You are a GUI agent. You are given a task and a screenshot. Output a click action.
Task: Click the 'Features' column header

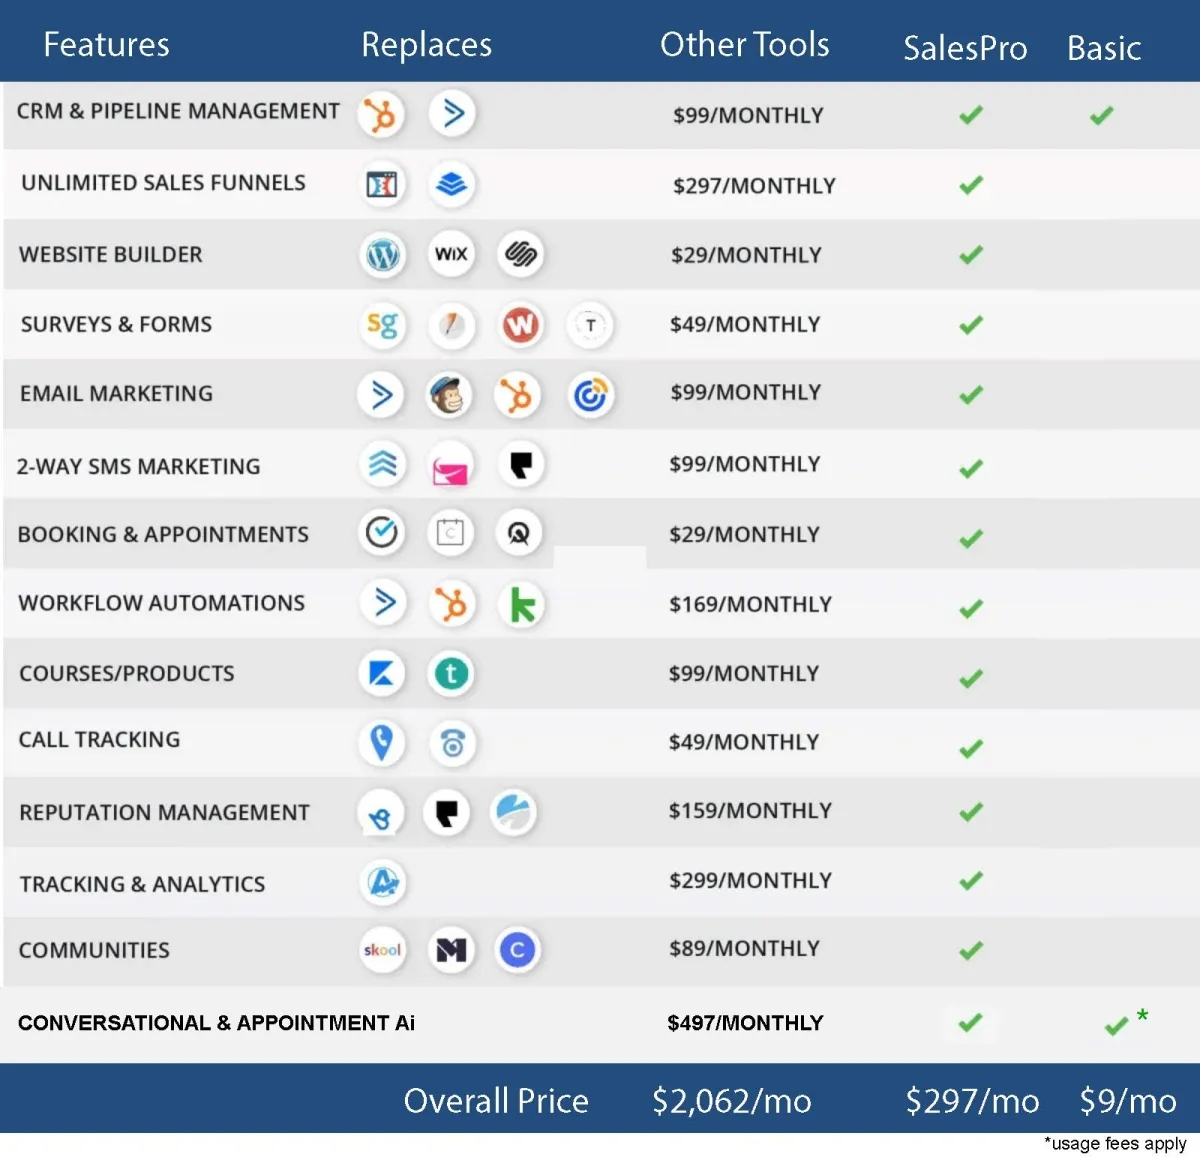click(x=106, y=45)
